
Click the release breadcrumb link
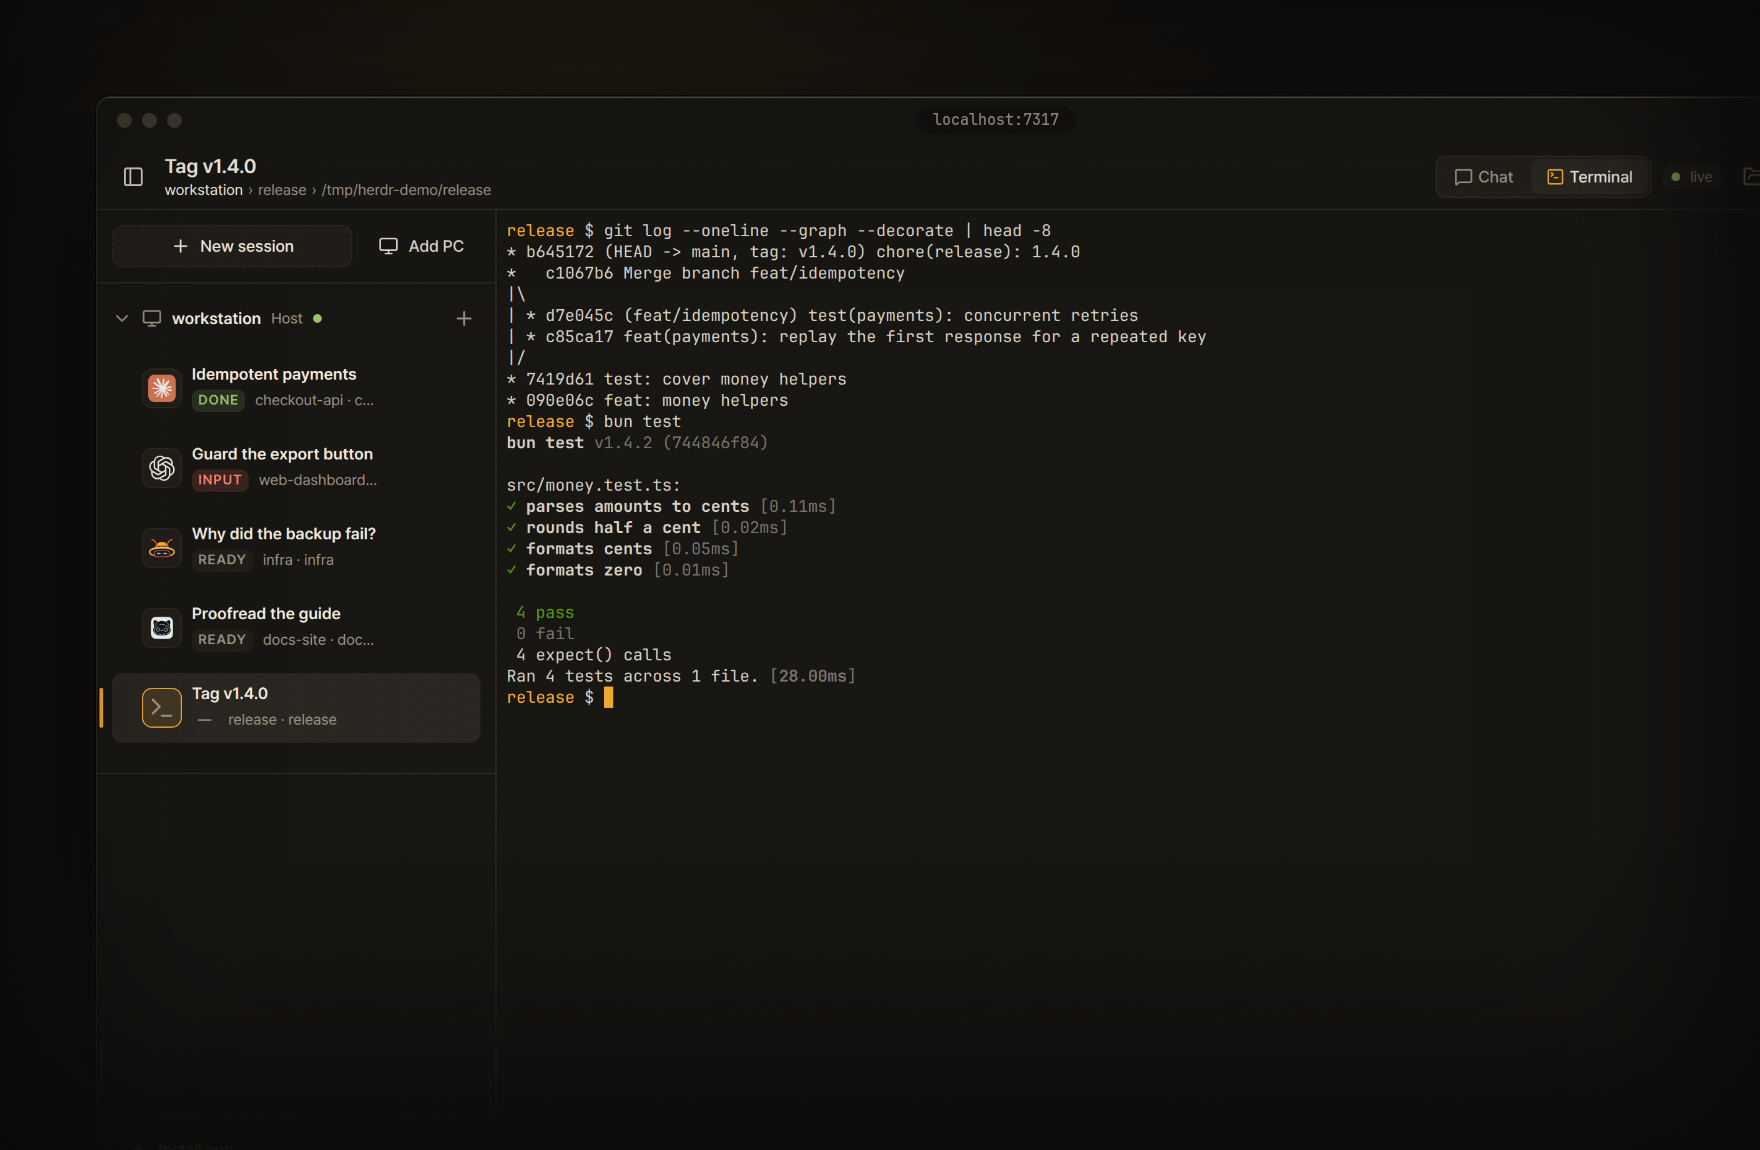[x=282, y=190]
